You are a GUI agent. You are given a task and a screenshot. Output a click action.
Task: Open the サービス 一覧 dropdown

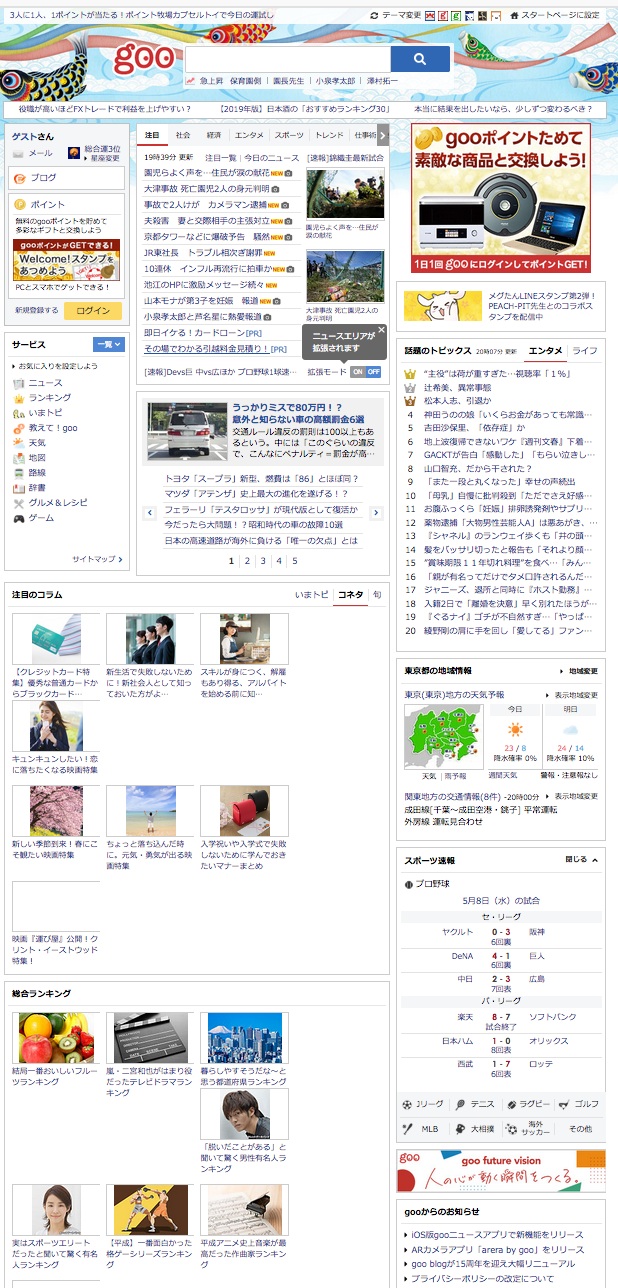coord(109,344)
